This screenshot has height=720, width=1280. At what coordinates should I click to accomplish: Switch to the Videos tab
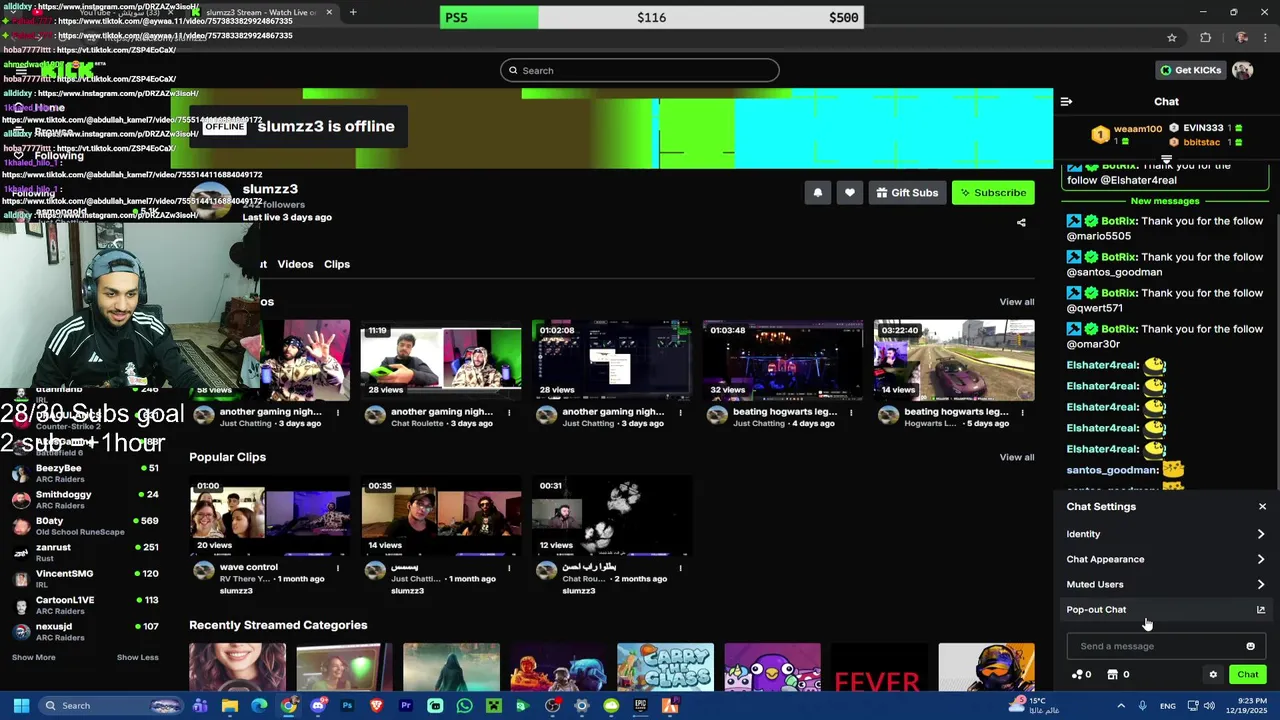point(295,264)
